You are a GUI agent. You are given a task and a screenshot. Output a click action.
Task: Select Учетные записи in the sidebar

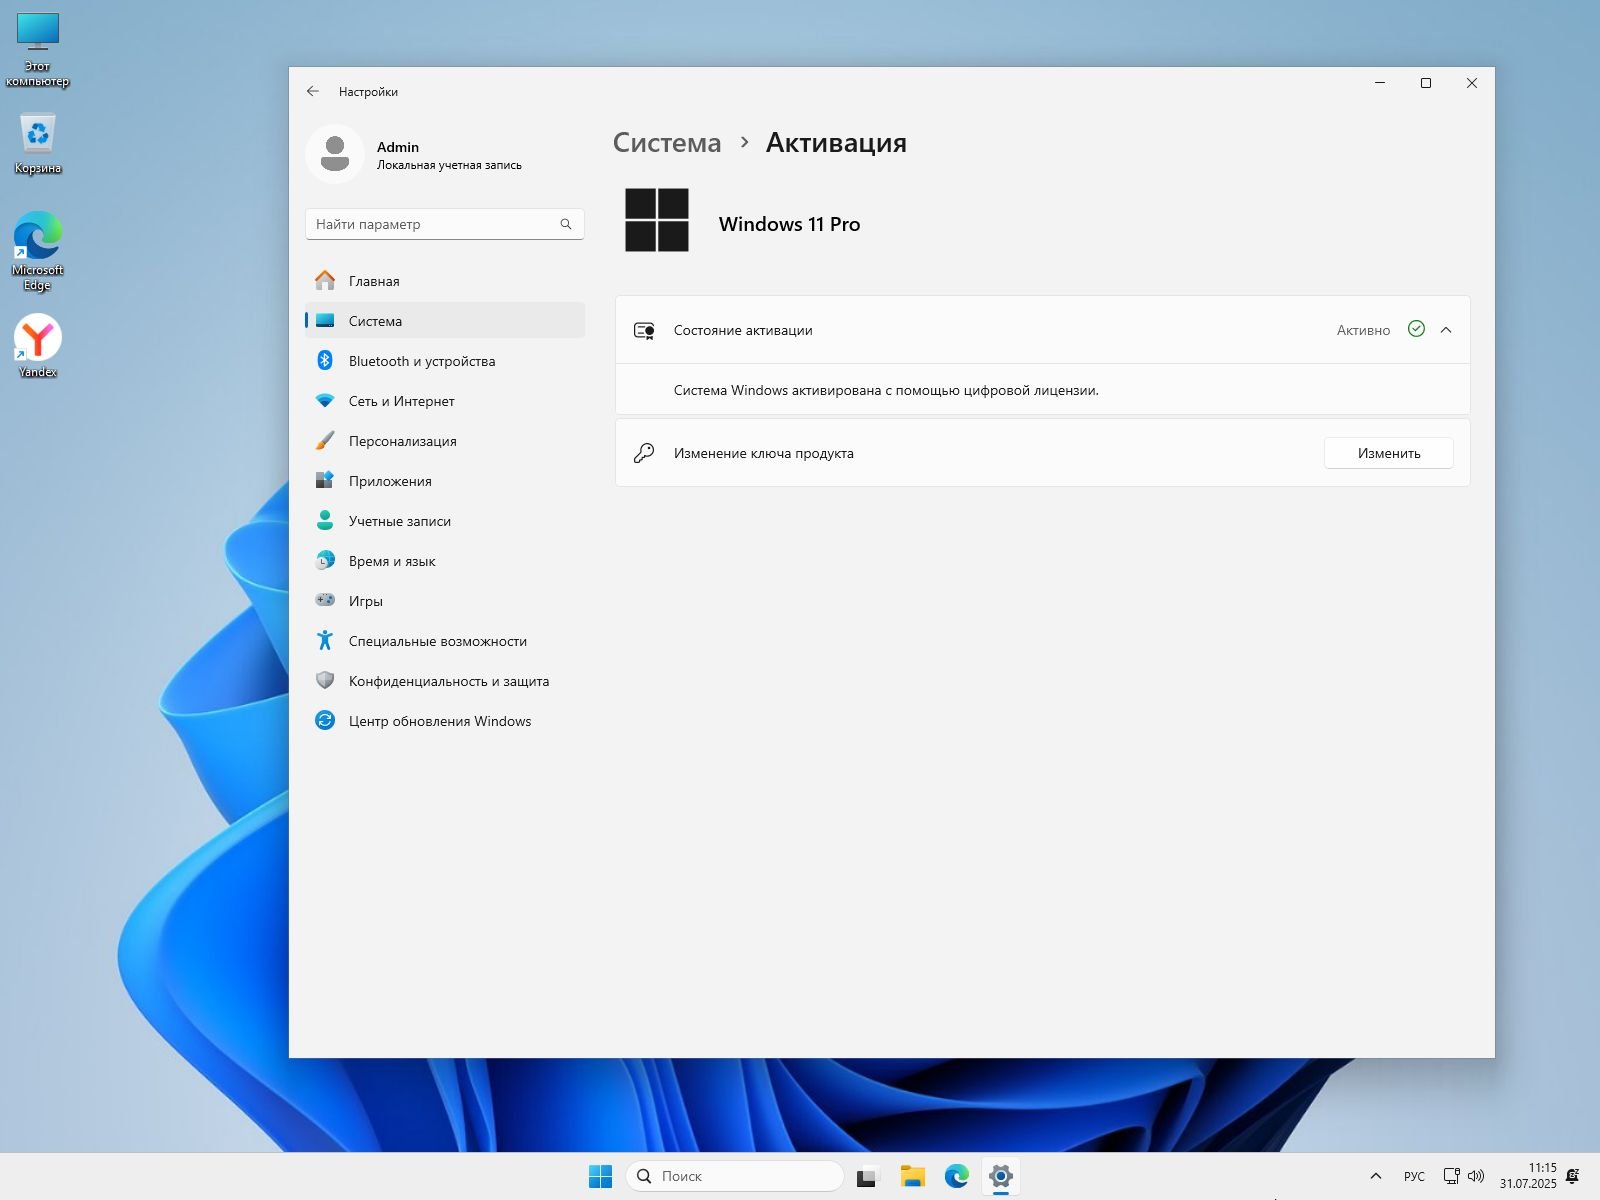click(445, 521)
